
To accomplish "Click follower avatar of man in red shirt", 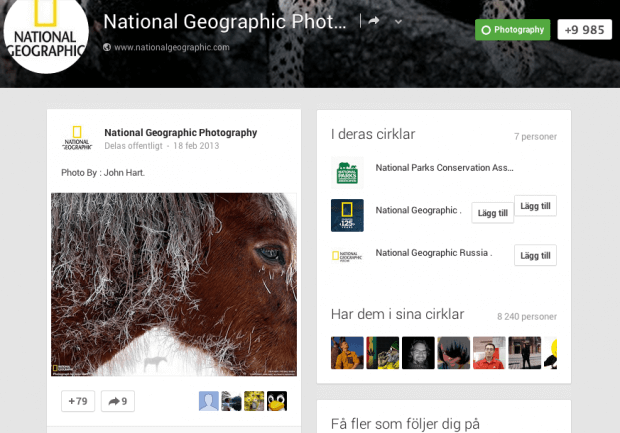I will 489,353.
